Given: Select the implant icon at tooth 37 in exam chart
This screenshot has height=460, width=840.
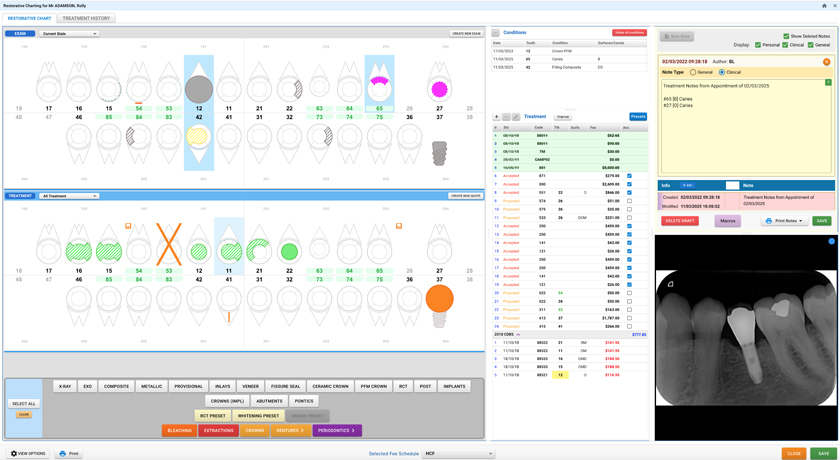Looking at the screenshot, I should coord(439,154).
